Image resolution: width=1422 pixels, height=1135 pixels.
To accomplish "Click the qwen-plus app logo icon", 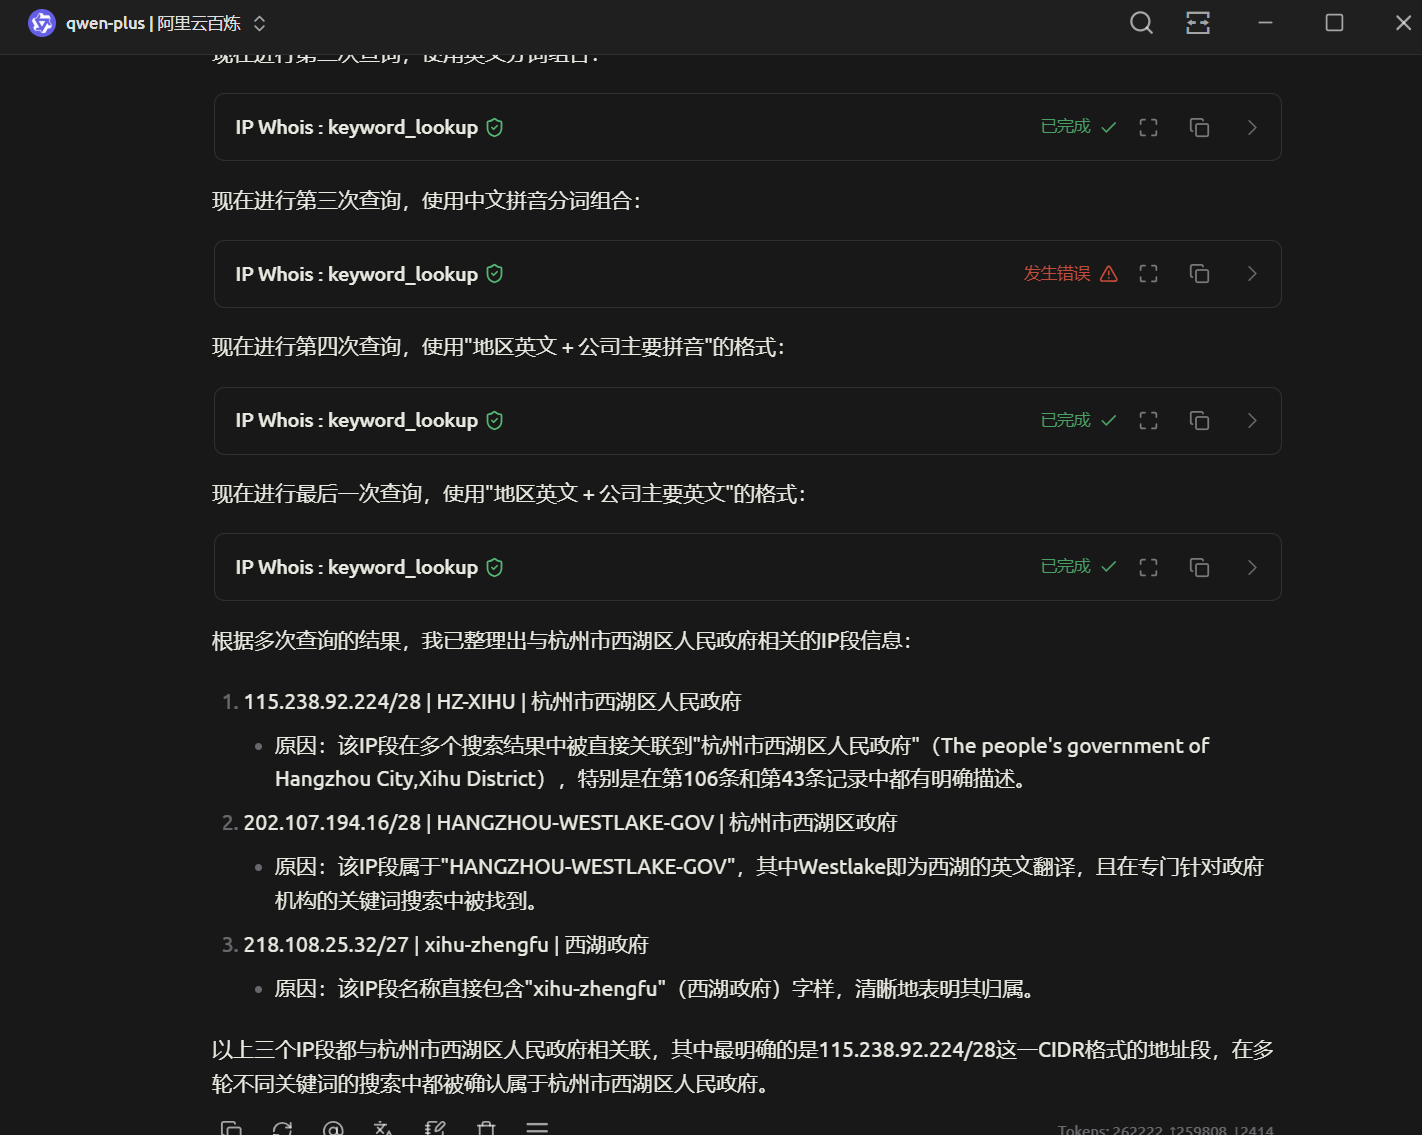I will point(41,22).
